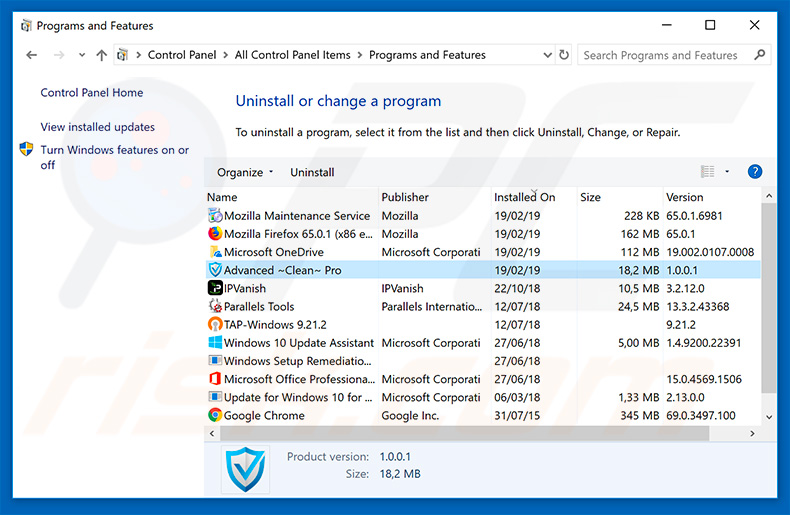The image size is (790, 515).
Task: Select the Mozilla Firefox icon
Action: pyautogui.click(x=215, y=234)
